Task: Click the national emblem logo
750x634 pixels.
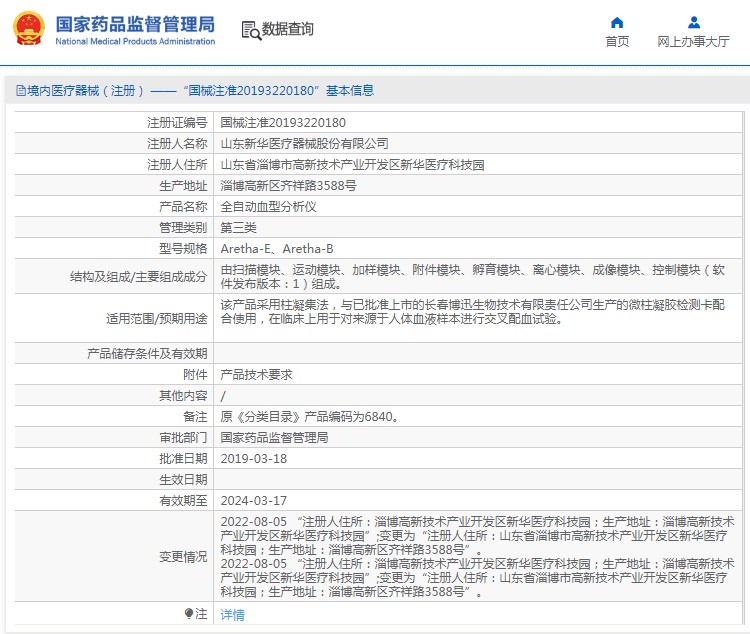Action: pyautogui.click(x=29, y=29)
